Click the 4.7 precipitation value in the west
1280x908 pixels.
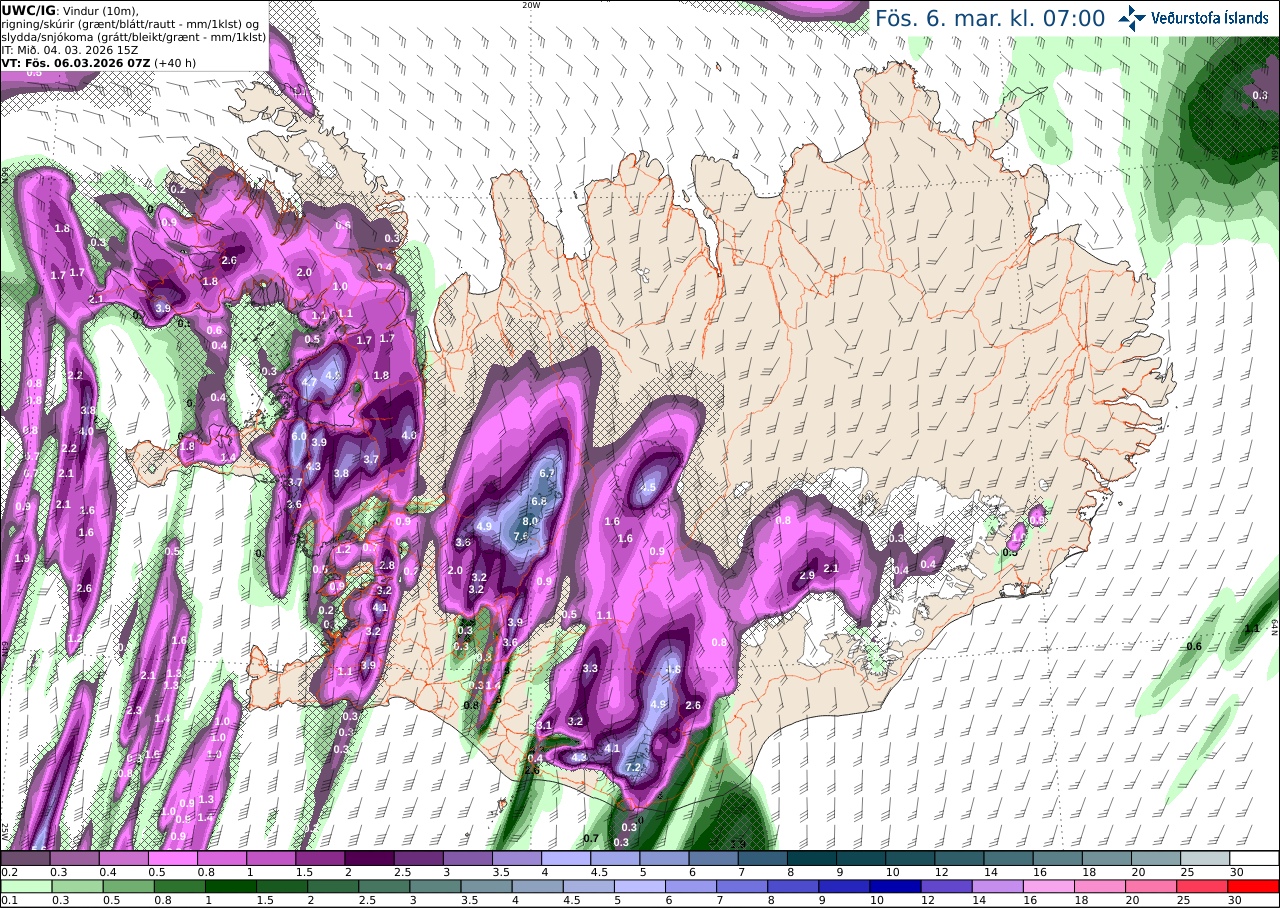coord(309,382)
